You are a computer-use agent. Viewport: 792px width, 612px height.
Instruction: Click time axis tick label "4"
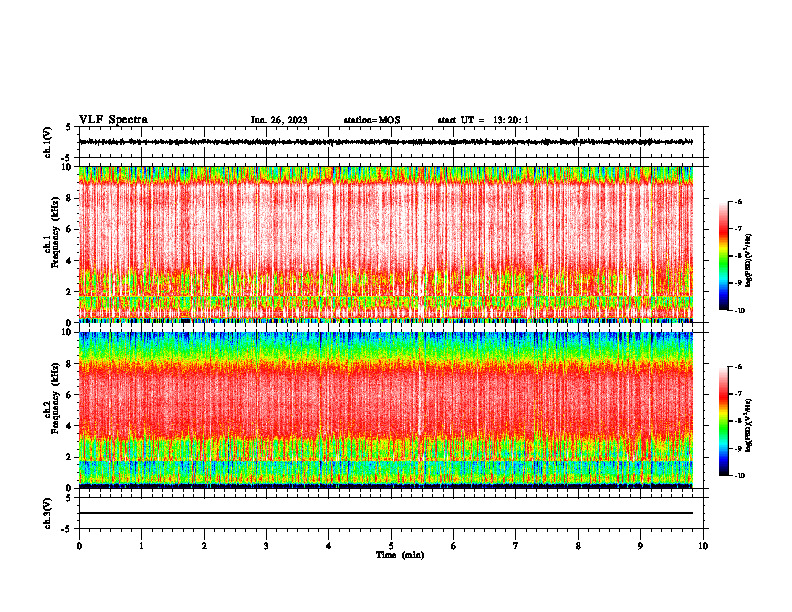[x=329, y=546]
